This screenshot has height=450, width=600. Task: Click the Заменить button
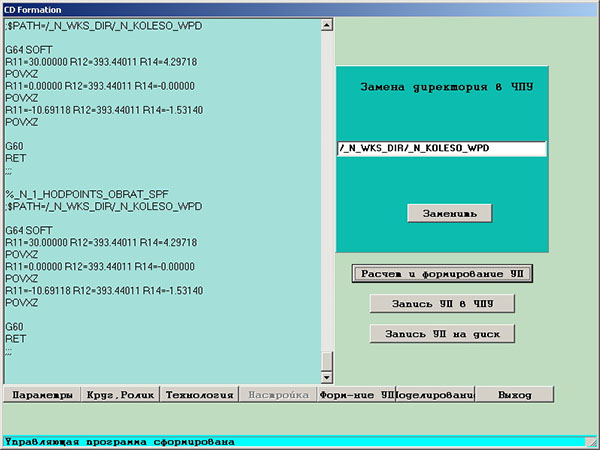(449, 213)
